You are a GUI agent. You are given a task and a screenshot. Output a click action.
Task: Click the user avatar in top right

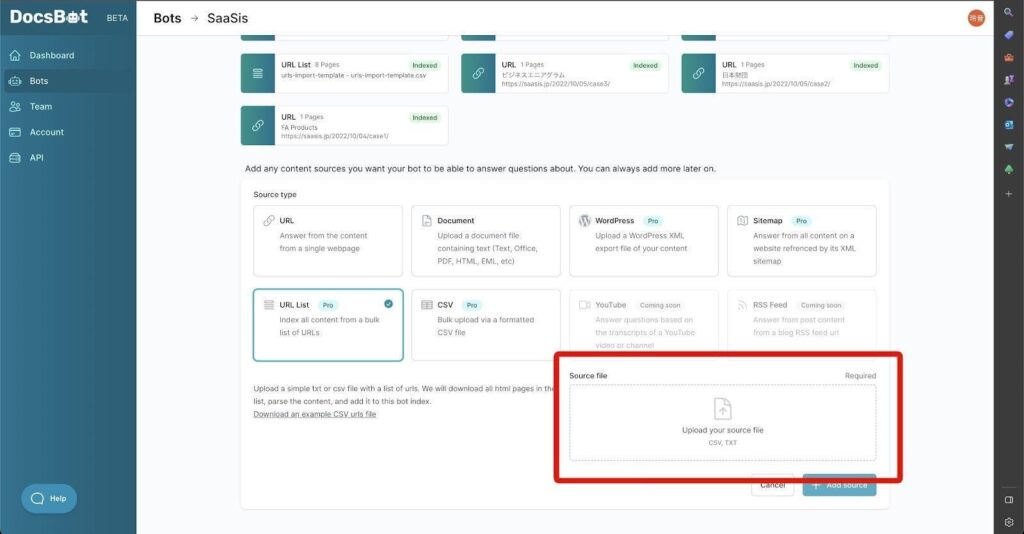tap(975, 17)
